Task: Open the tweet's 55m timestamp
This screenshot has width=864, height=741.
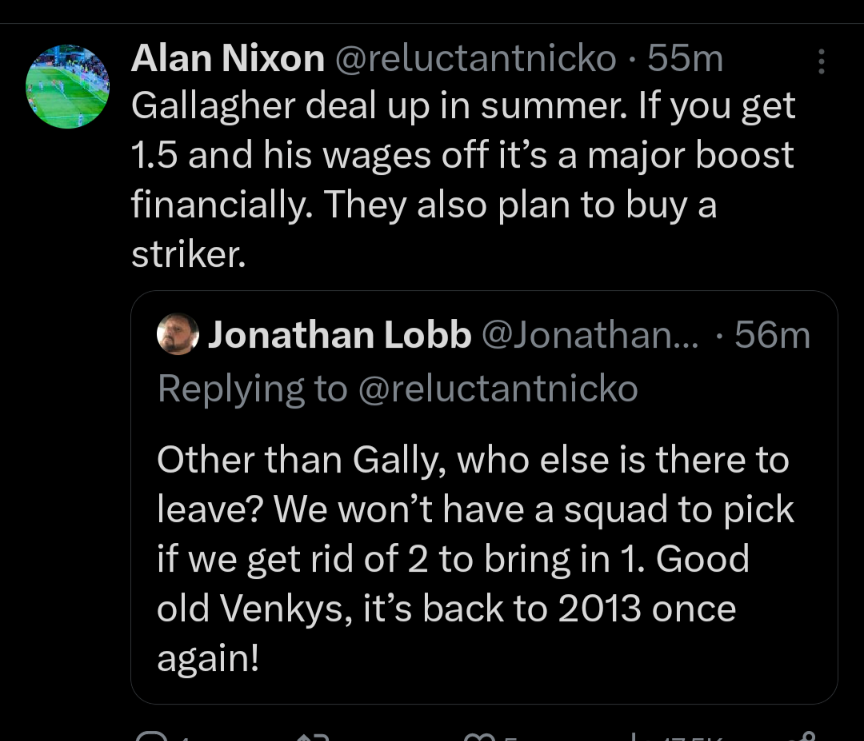Action: (x=685, y=58)
